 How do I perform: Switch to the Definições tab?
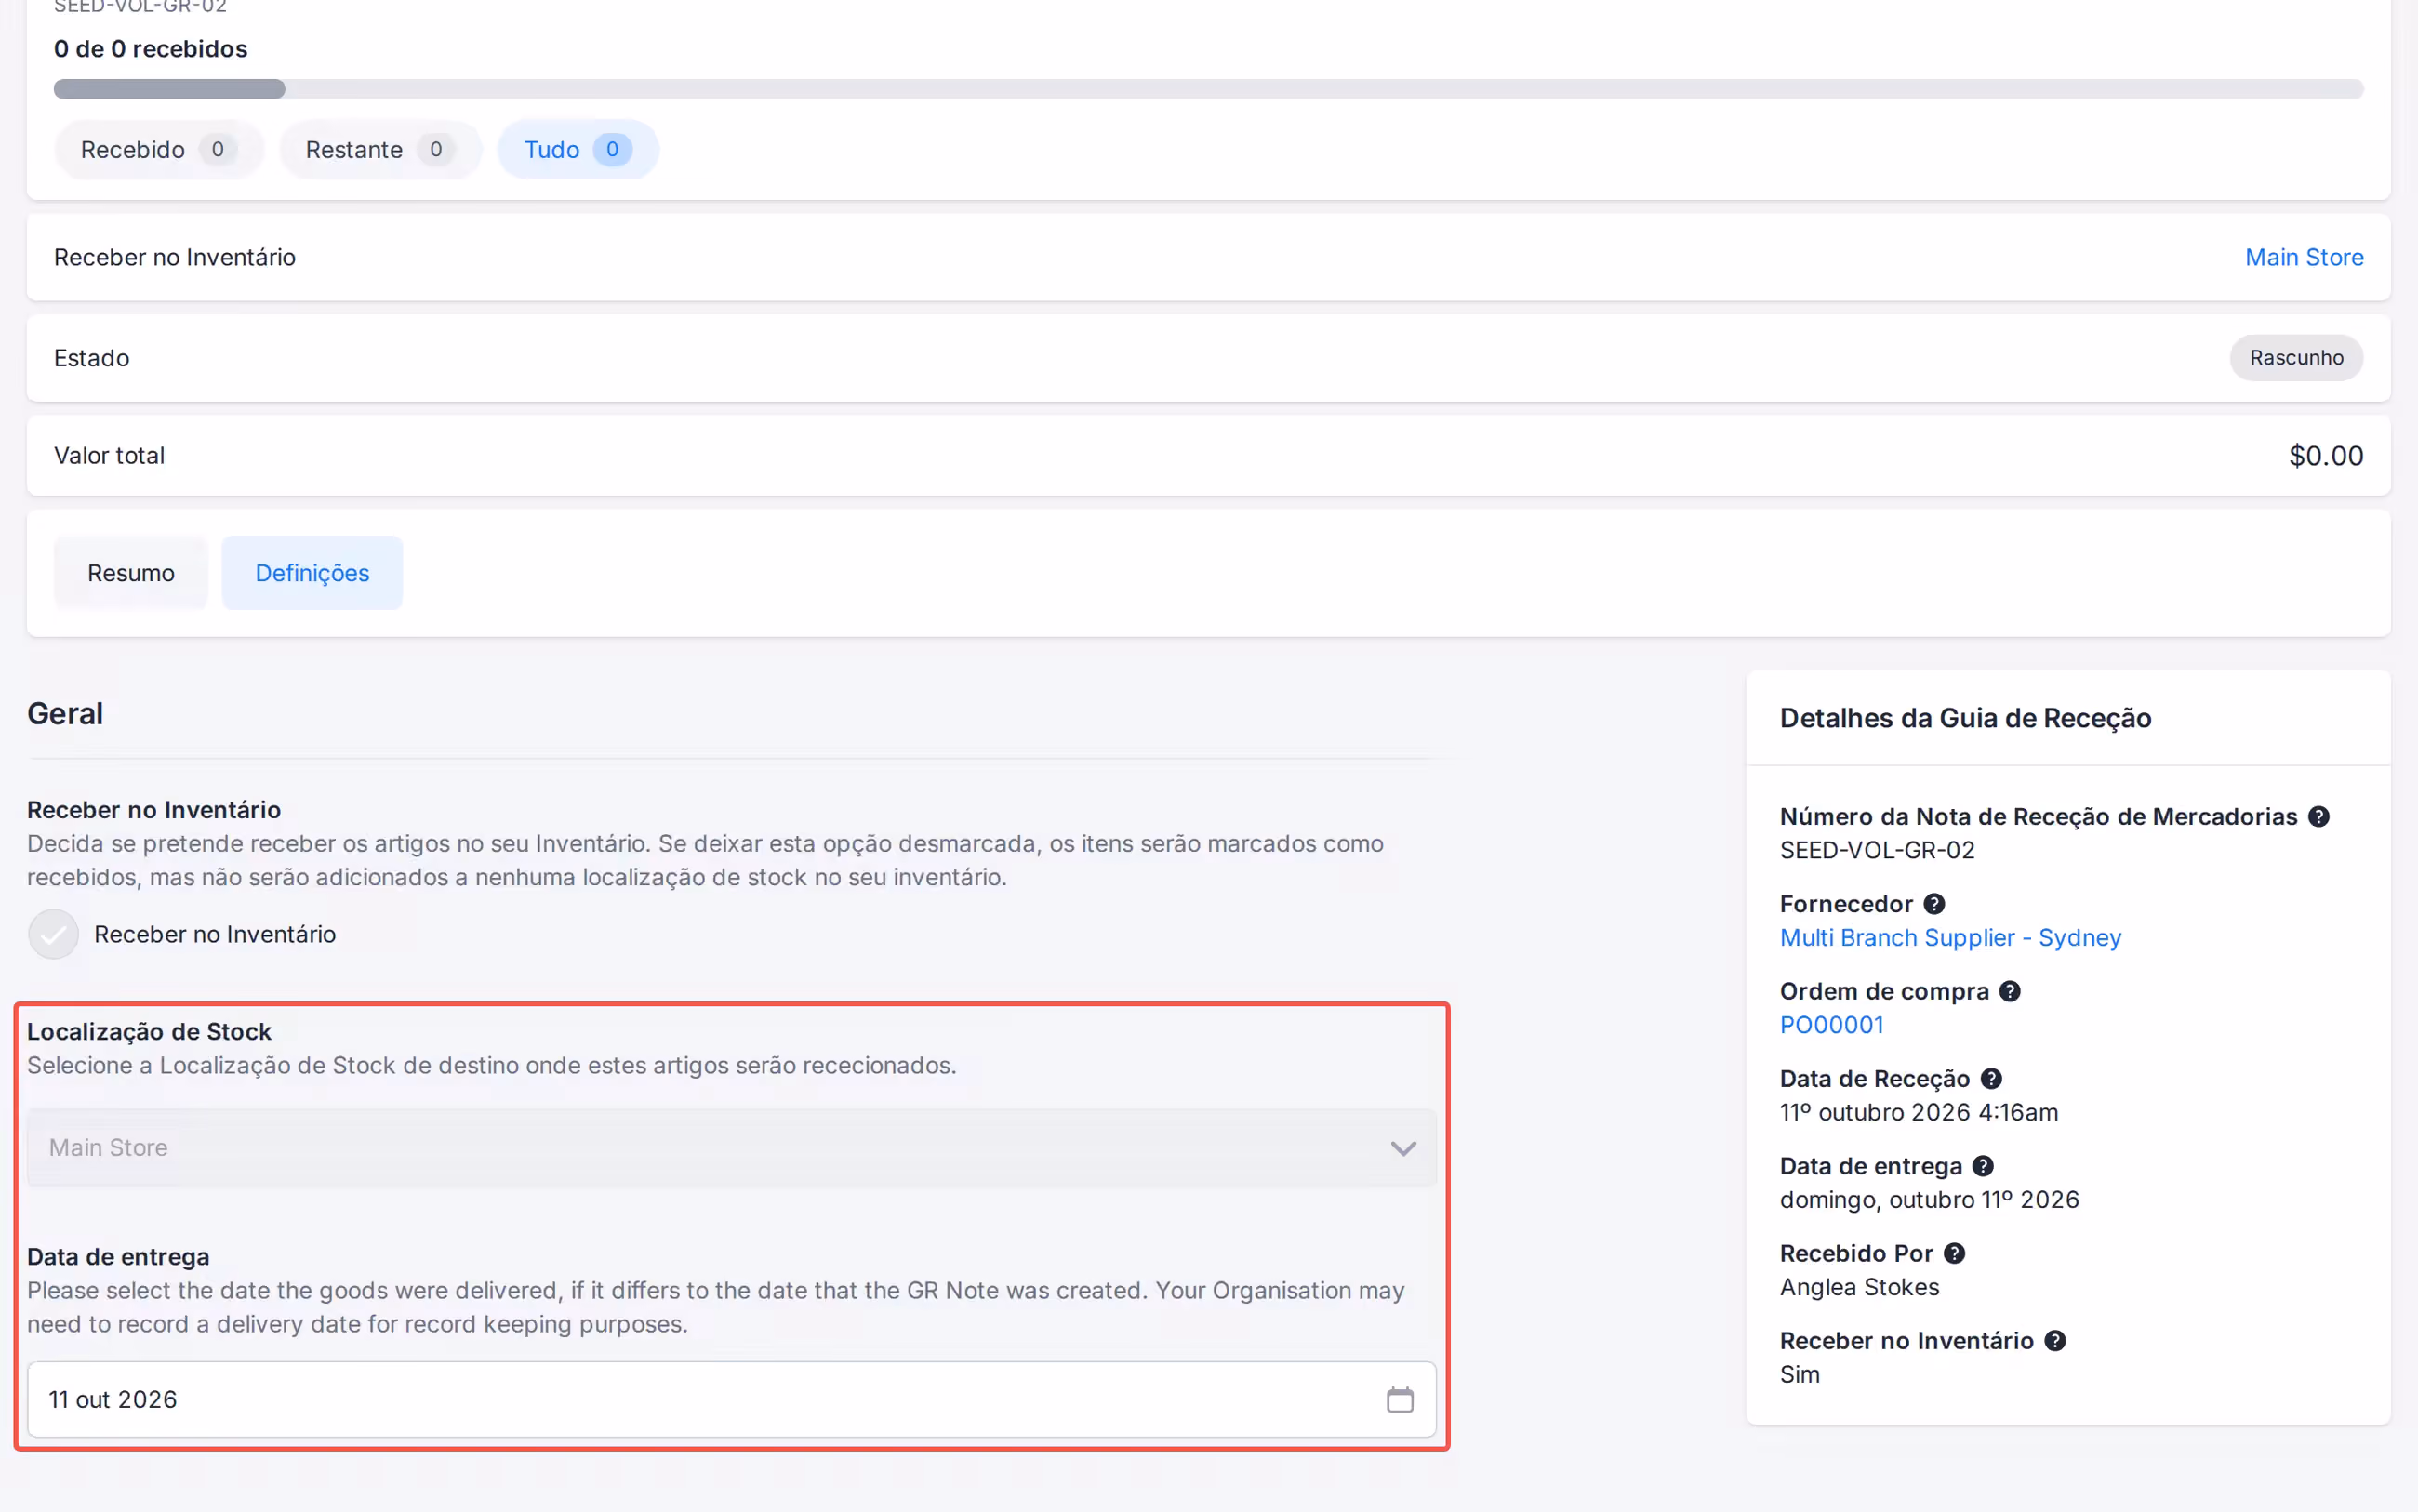pos(312,573)
